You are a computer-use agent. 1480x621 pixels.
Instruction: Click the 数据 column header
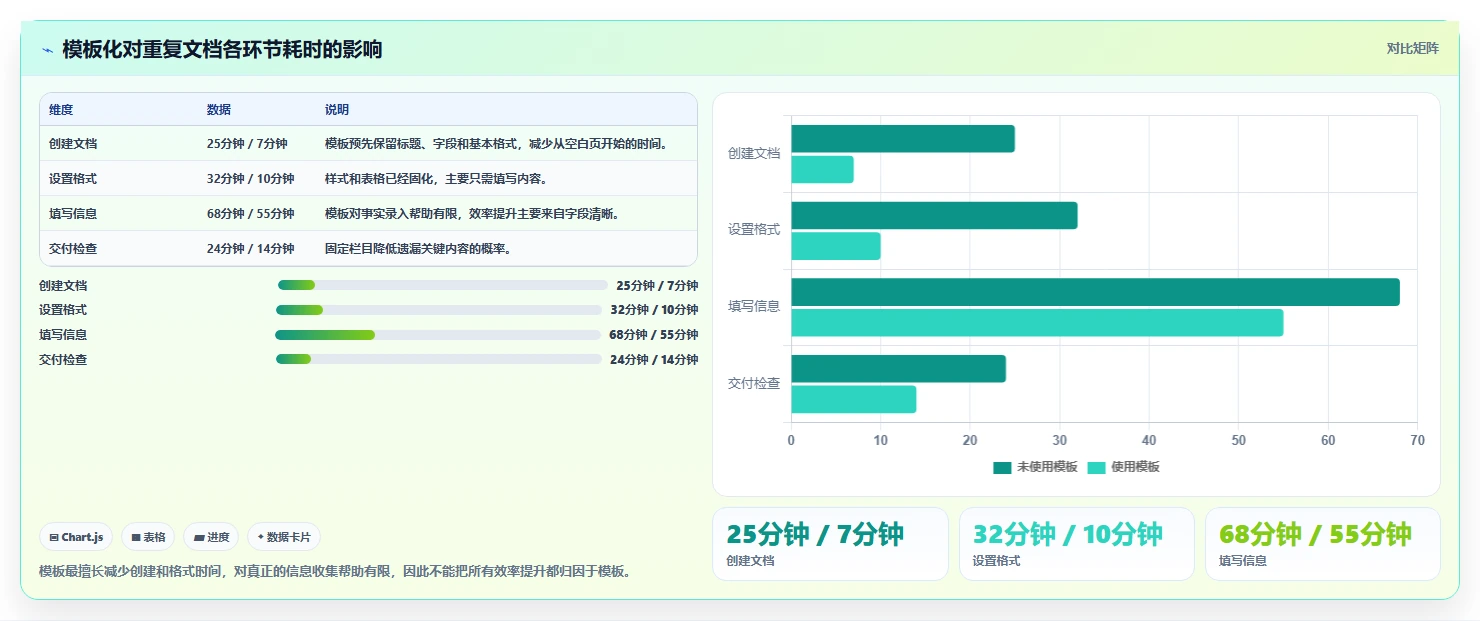(219, 110)
